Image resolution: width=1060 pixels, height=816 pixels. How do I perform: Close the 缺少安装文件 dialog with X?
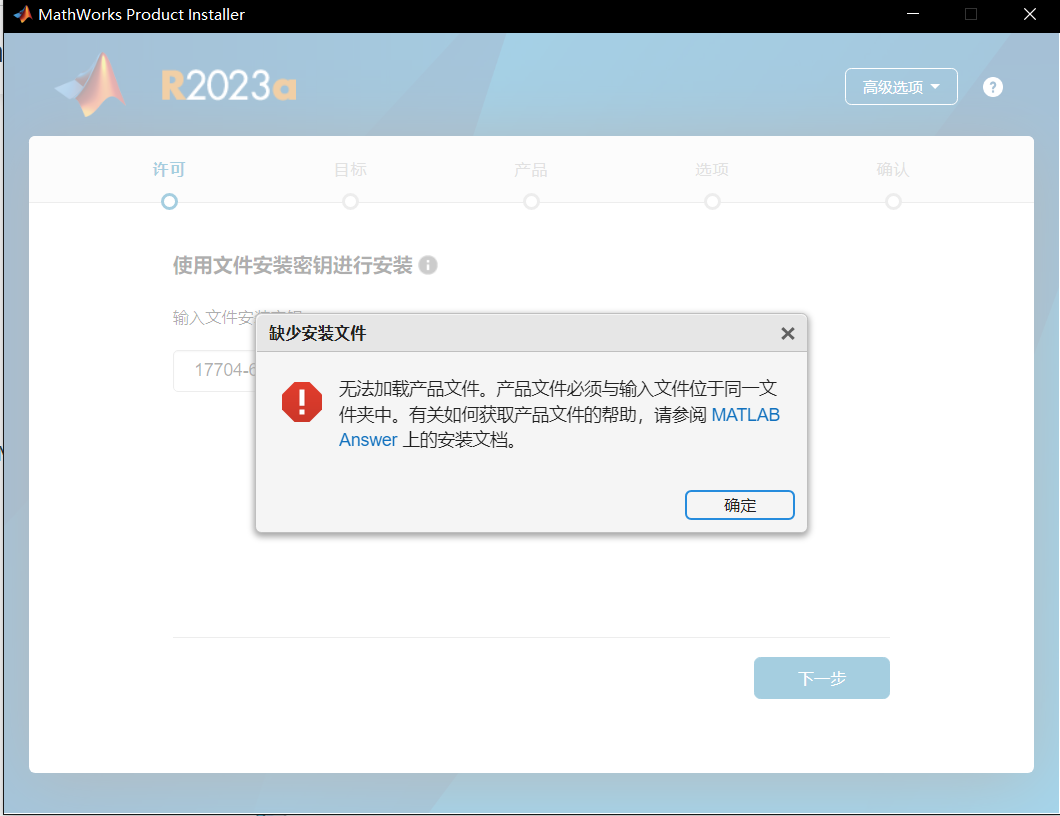[x=788, y=333]
